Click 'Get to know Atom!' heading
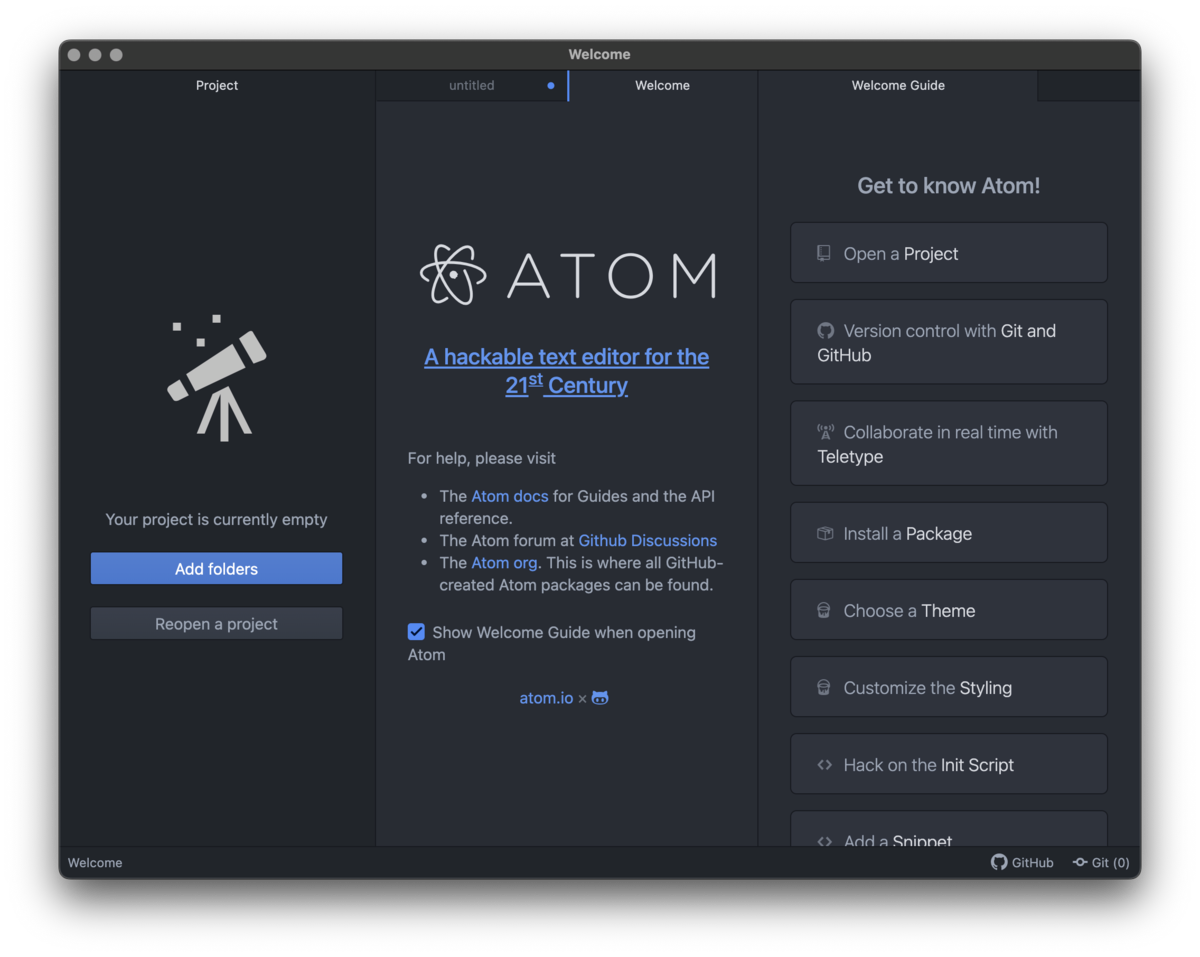 pos(949,185)
